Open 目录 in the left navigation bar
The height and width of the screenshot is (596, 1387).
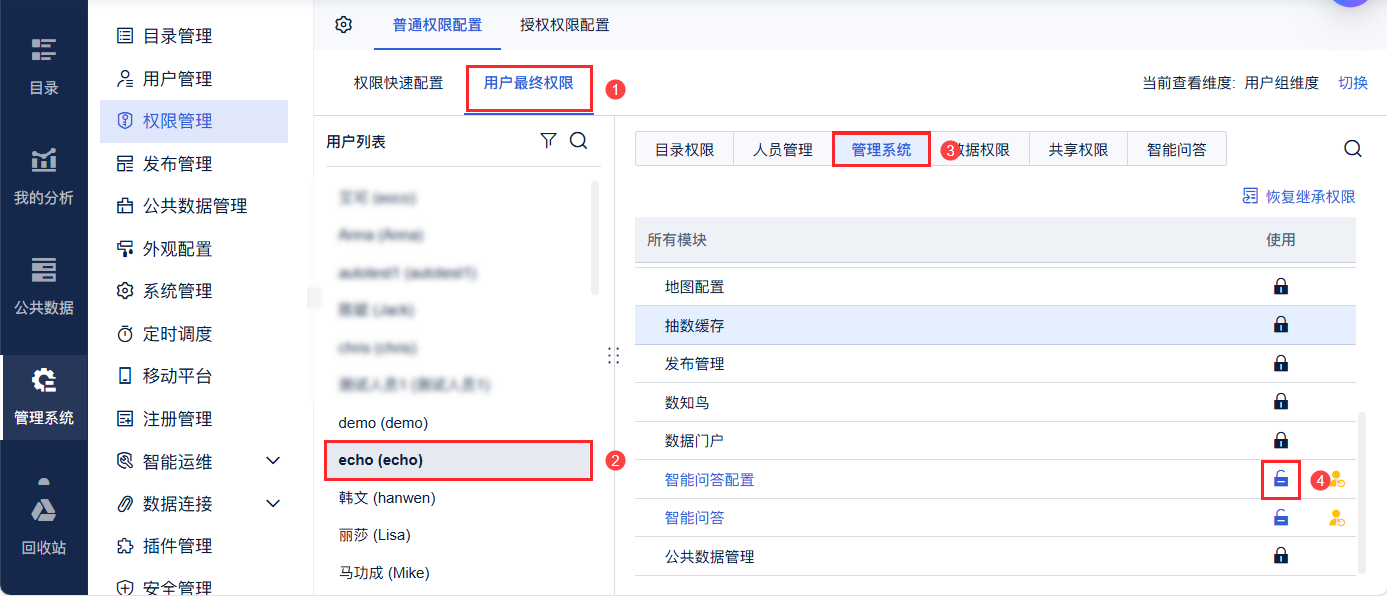44,66
